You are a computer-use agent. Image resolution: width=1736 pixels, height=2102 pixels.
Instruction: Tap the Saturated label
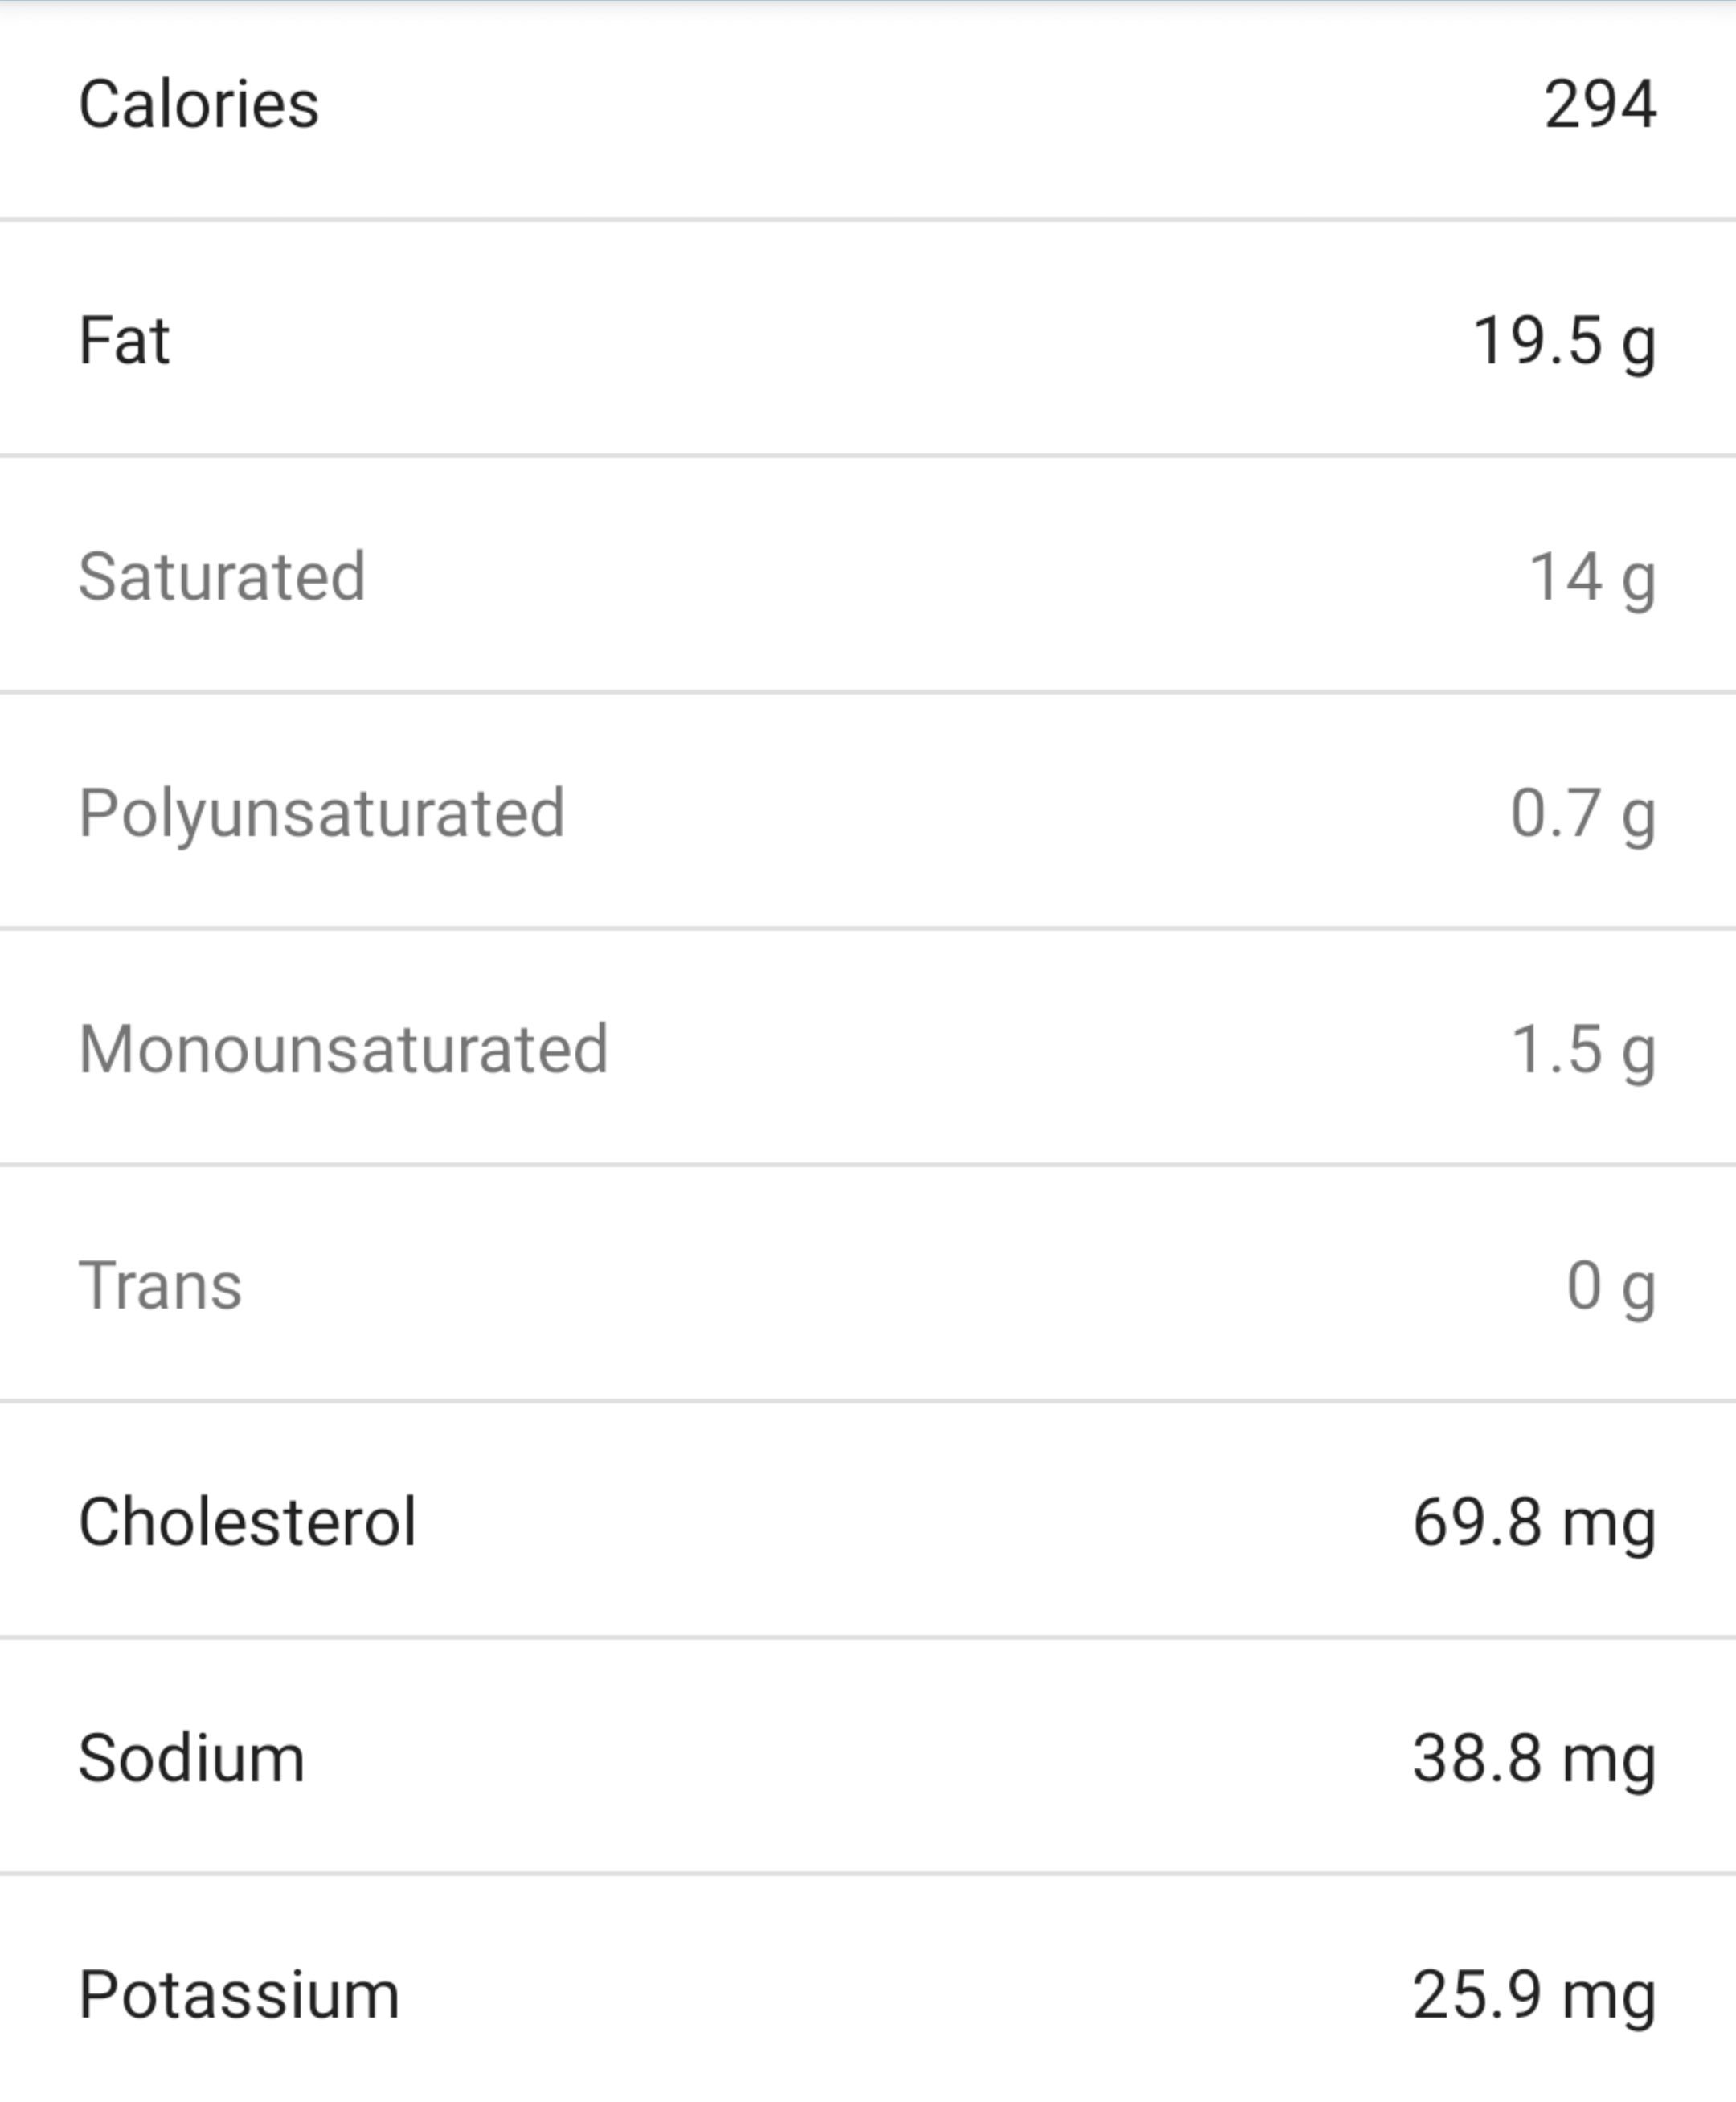222,577
